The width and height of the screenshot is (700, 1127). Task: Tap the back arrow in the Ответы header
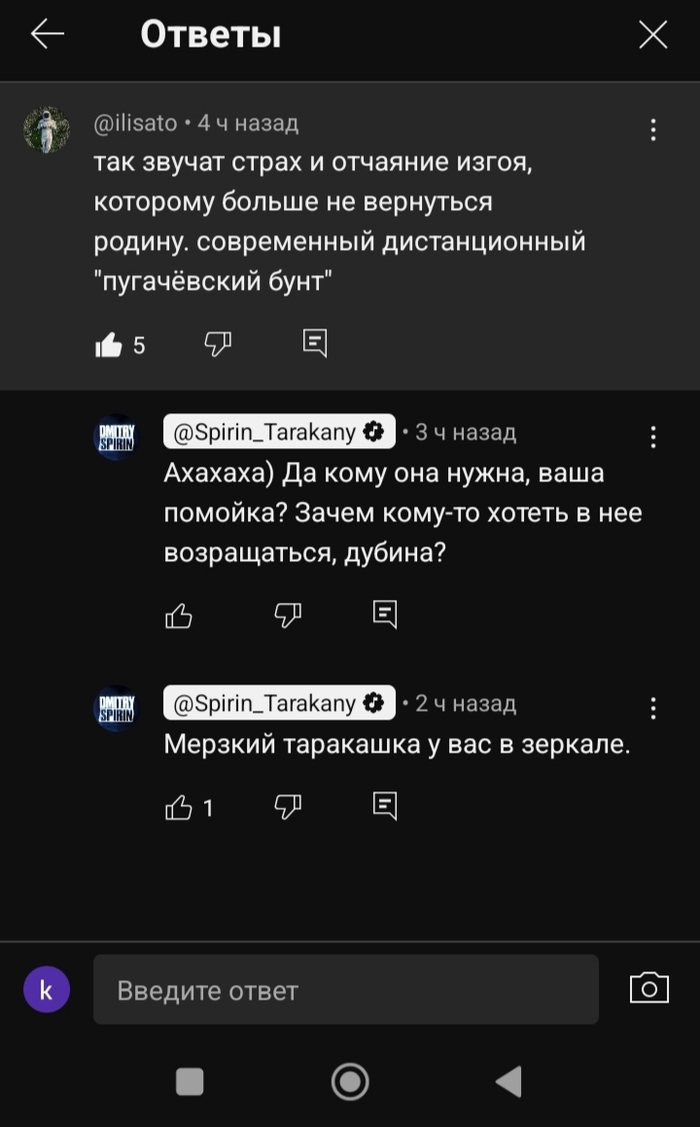pos(47,35)
